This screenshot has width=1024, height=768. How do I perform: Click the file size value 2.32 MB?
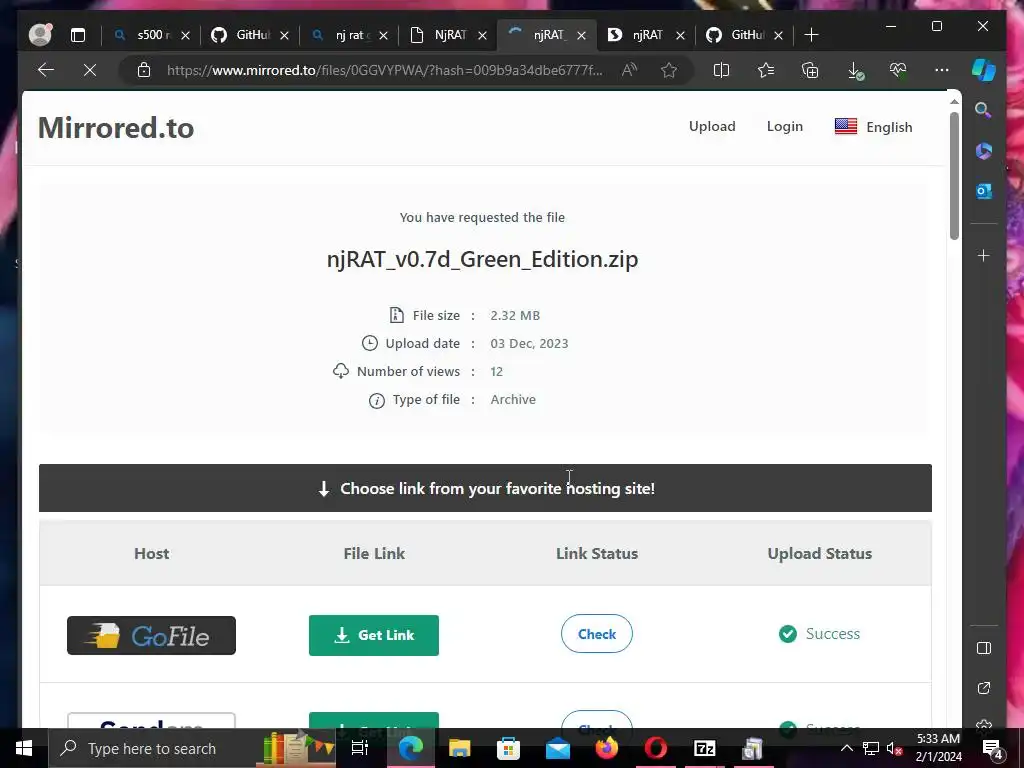pos(515,315)
